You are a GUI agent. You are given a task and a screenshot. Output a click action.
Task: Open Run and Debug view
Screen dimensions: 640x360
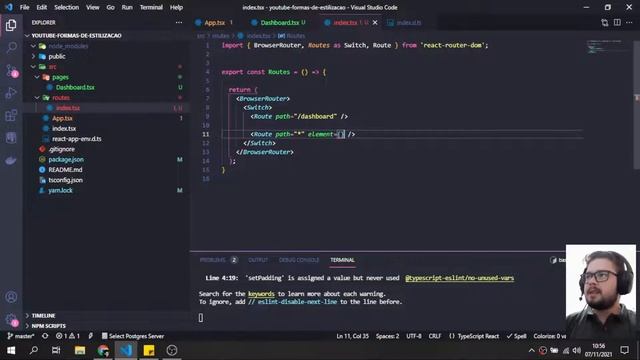[x=11, y=93]
